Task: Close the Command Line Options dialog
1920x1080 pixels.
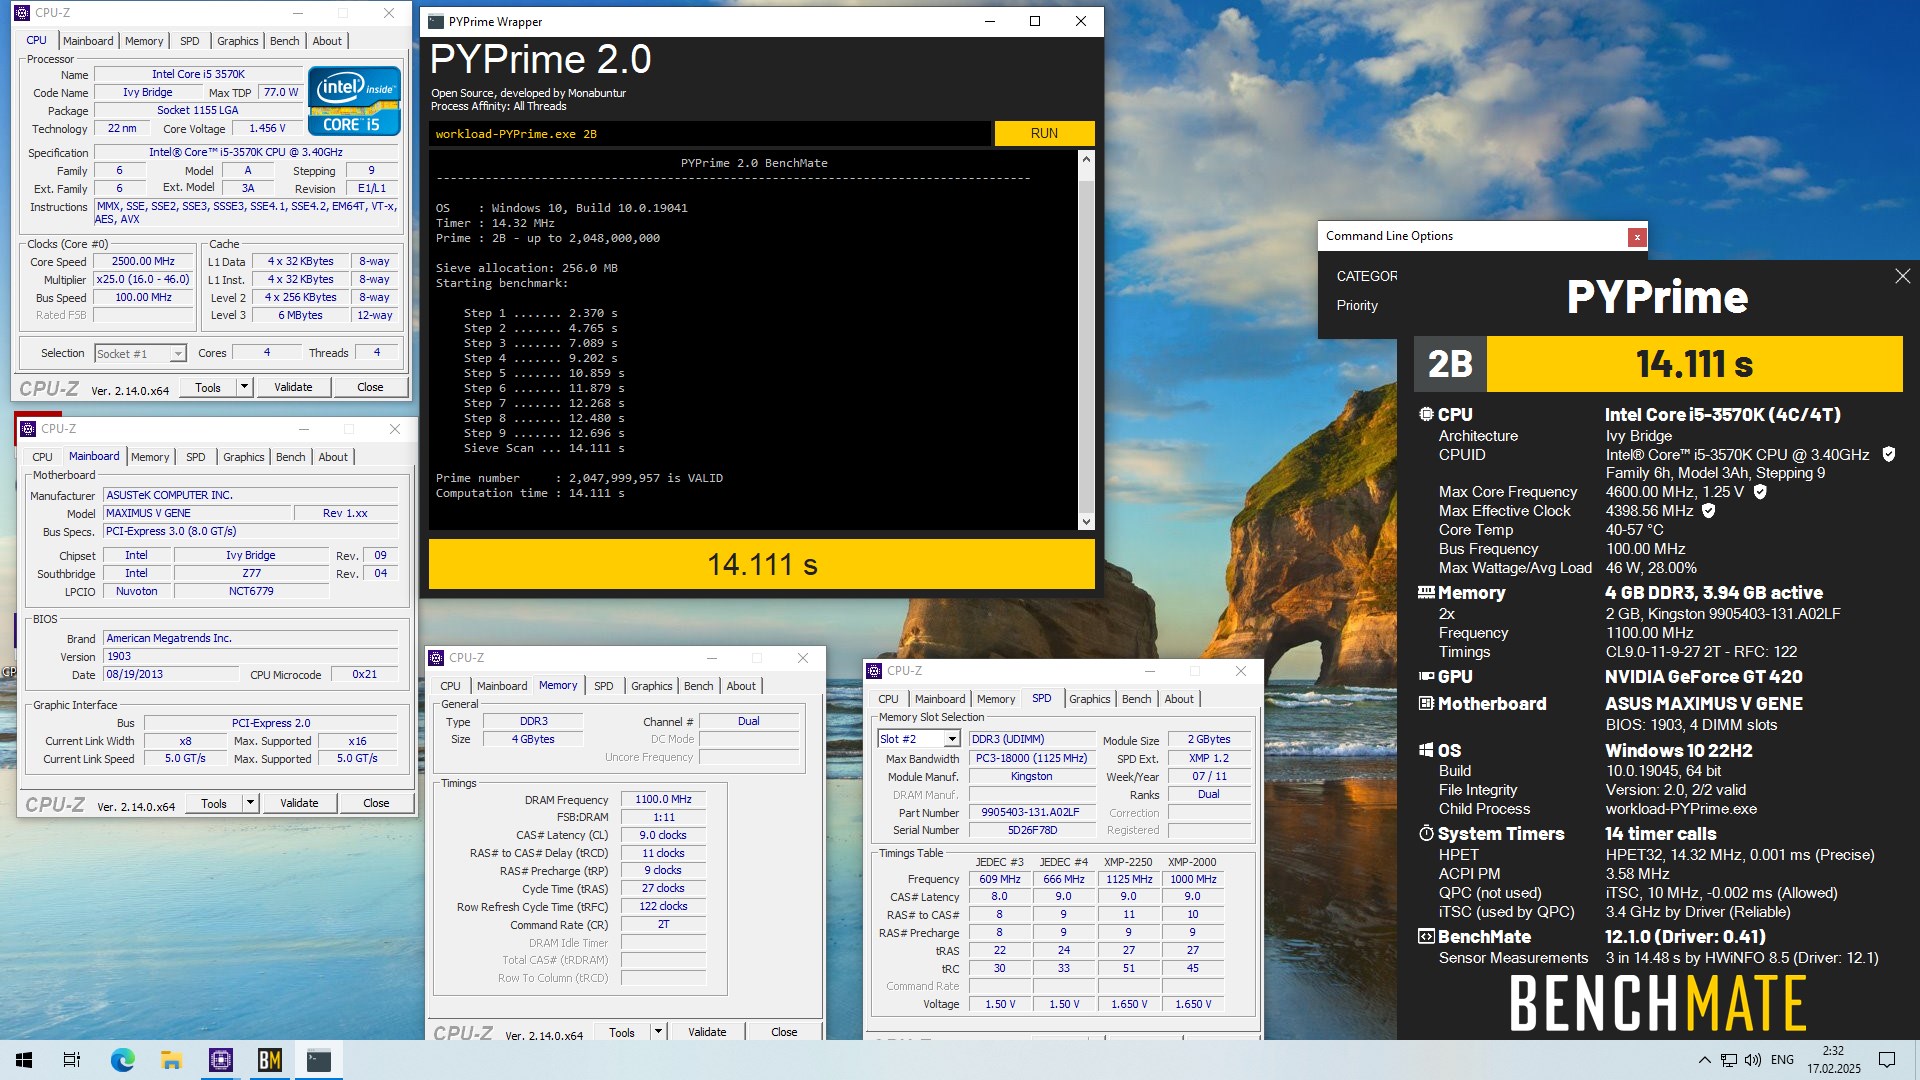Action: [1637, 237]
